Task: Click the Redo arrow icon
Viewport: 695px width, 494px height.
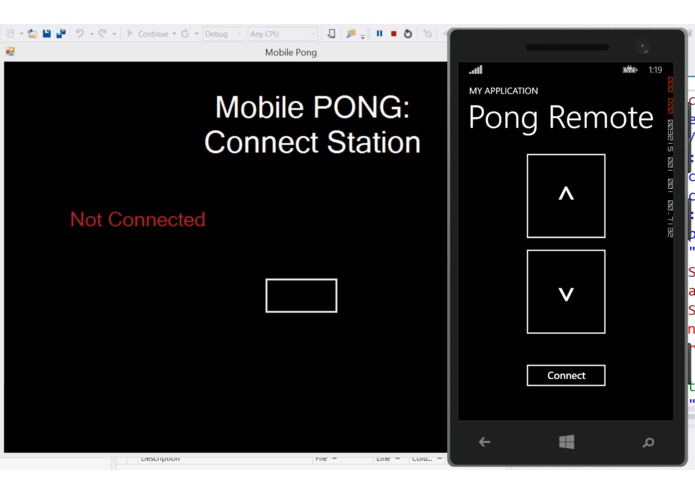Action: [102, 34]
